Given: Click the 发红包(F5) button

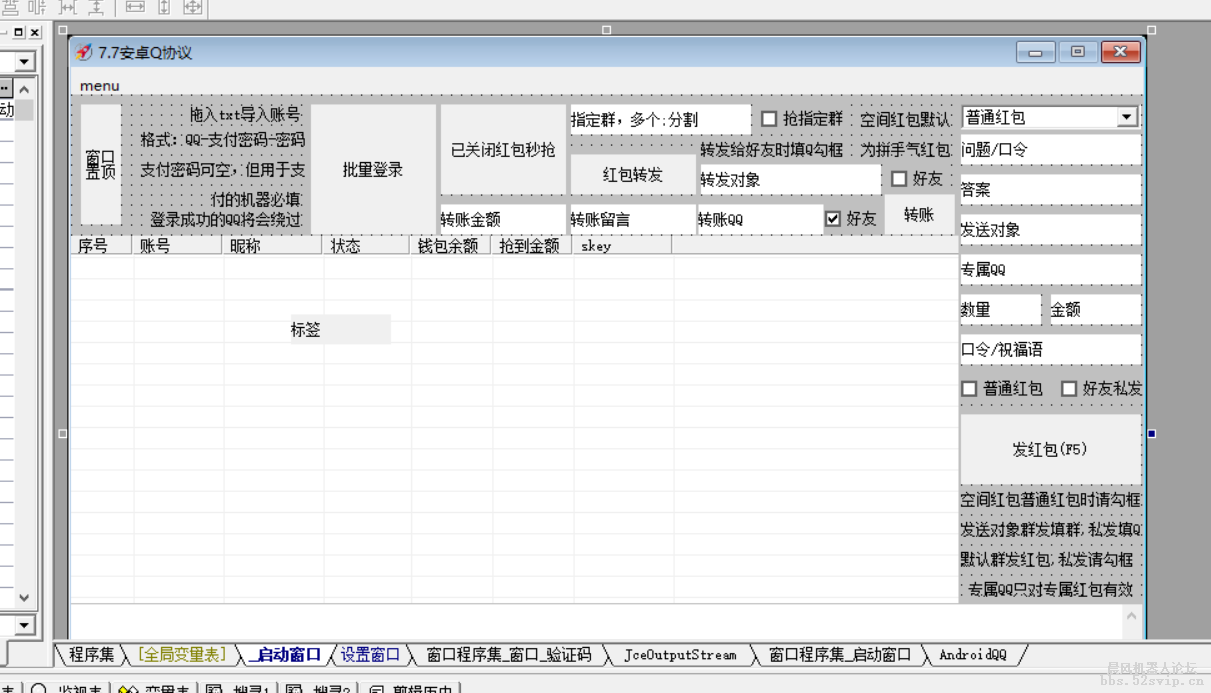Looking at the screenshot, I should 1050,450.
